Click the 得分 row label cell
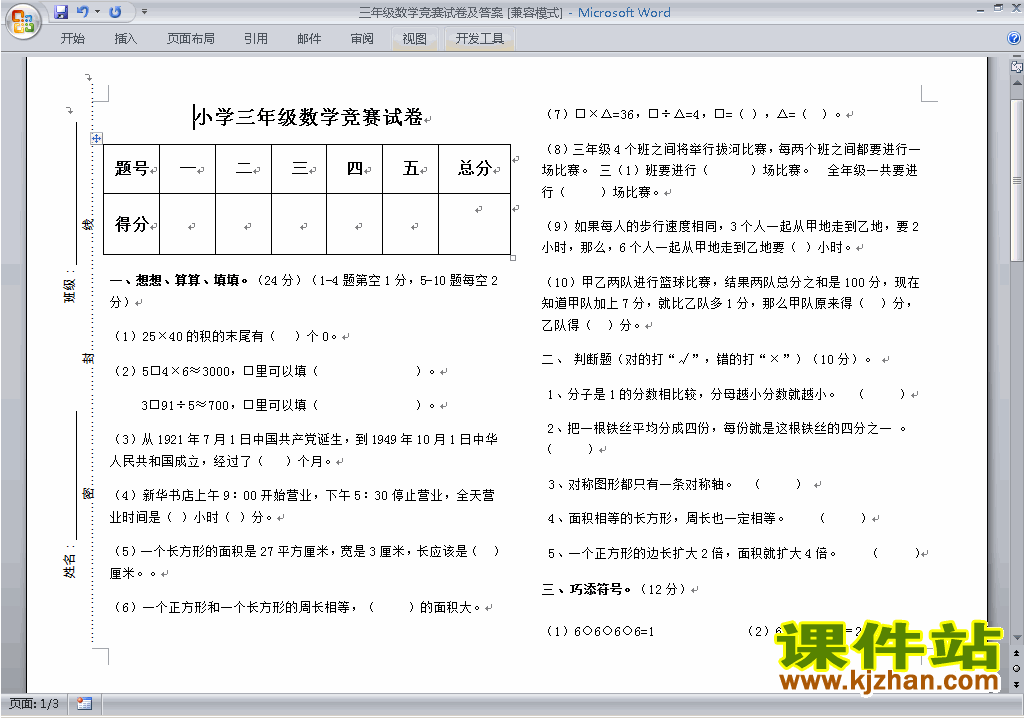Screen dimensions: 1024x718 click(x=131, y=224)
